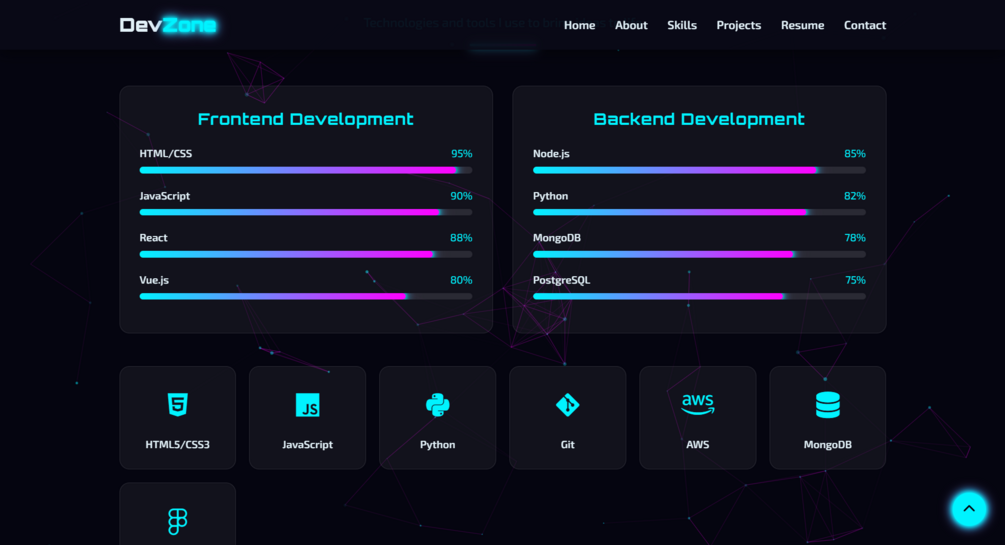The height and width of the screenshot is (545, 1005).
Task: Click the Vue.js progress bar
Action: 306,296
